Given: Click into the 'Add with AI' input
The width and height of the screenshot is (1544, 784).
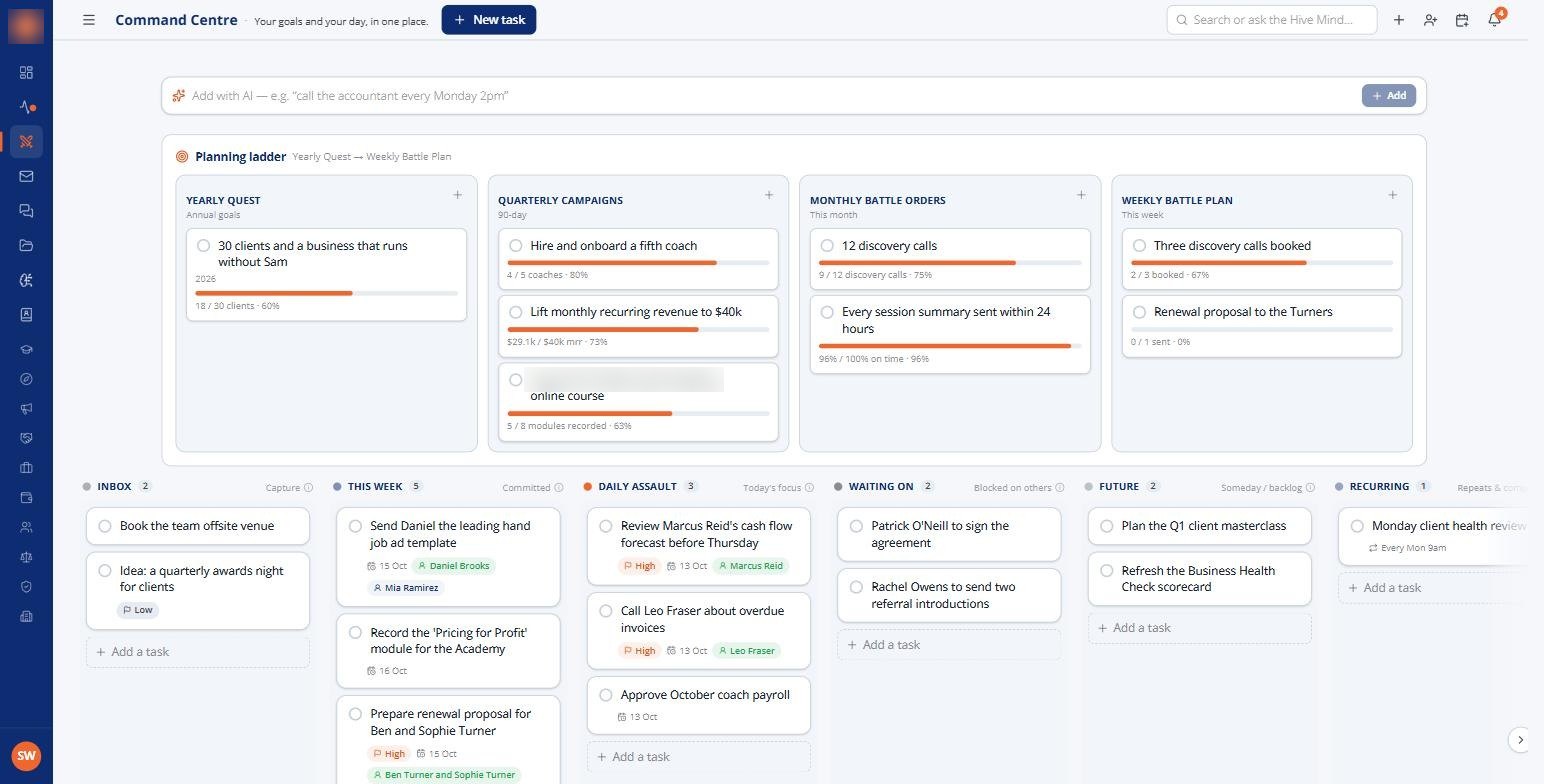Looking at the screenshot, I should pos(770,96).
